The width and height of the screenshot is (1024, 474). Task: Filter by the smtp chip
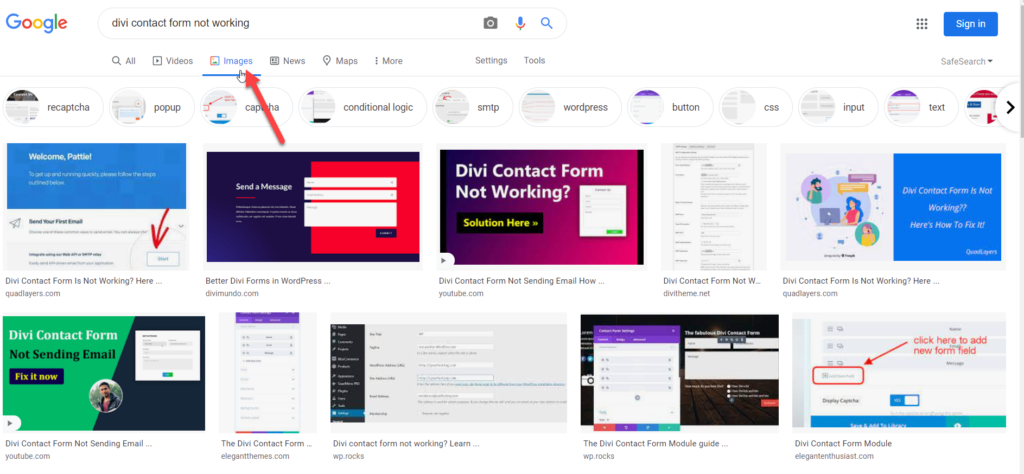pos(473,107)
